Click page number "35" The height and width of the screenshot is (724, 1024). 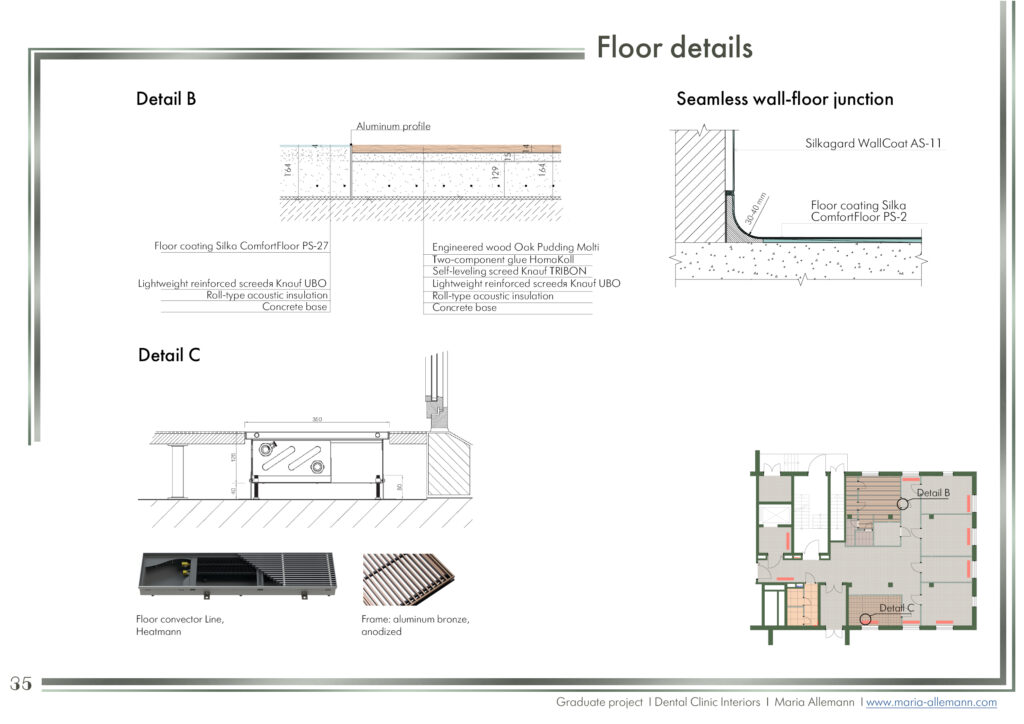pyautogui.click(x=20, y=683)
